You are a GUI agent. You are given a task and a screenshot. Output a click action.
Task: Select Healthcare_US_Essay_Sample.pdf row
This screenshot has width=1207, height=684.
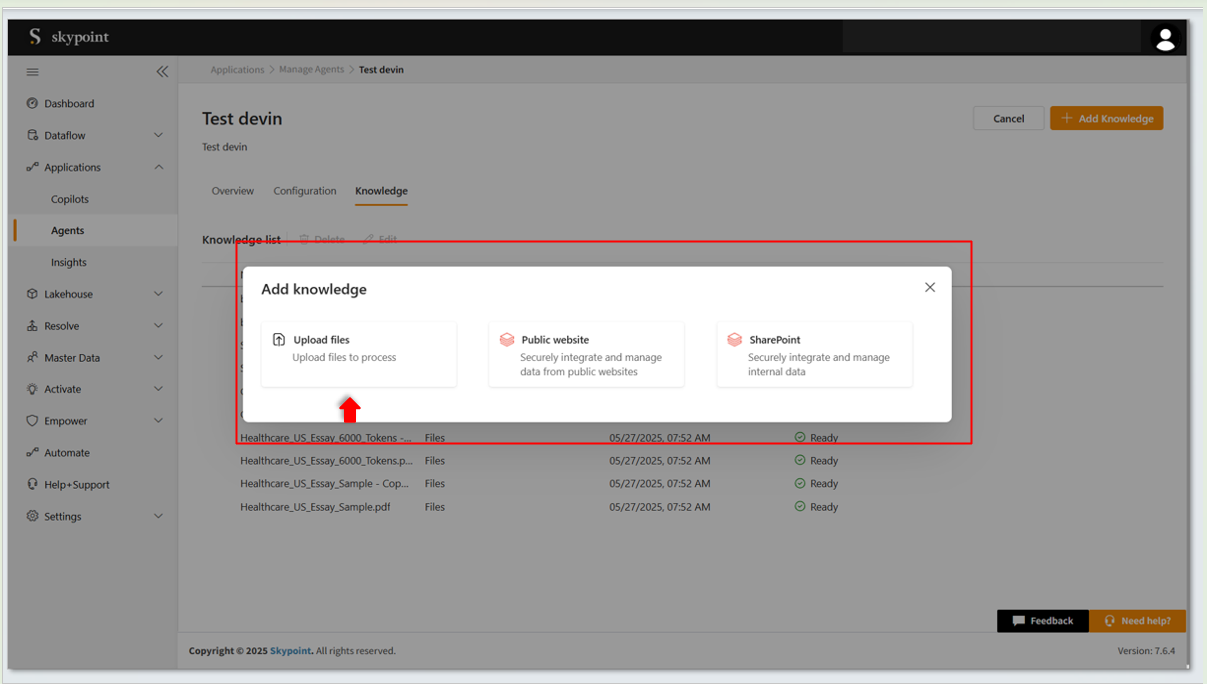click(315, 507)
